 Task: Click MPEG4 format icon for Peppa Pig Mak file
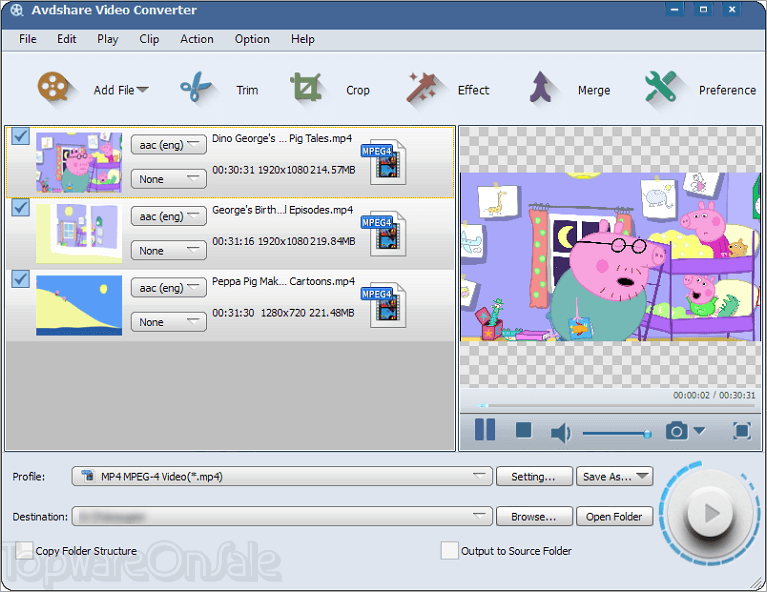click(384, 305)
